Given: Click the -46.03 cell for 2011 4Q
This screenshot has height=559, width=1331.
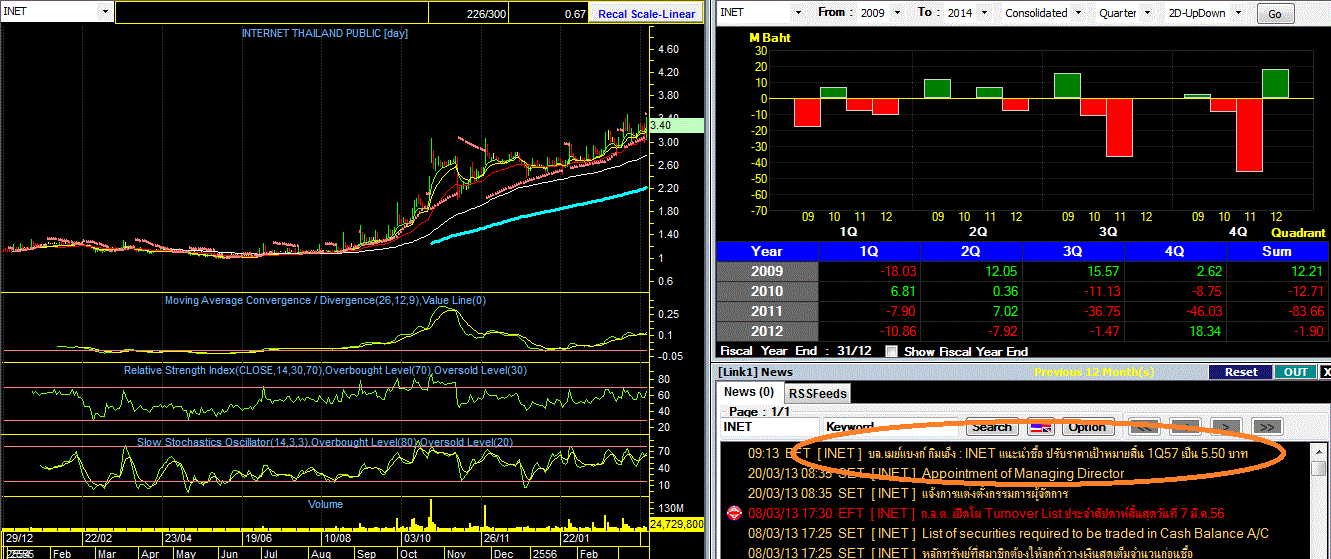Looking at the screenshot, I should point(1175,311).
